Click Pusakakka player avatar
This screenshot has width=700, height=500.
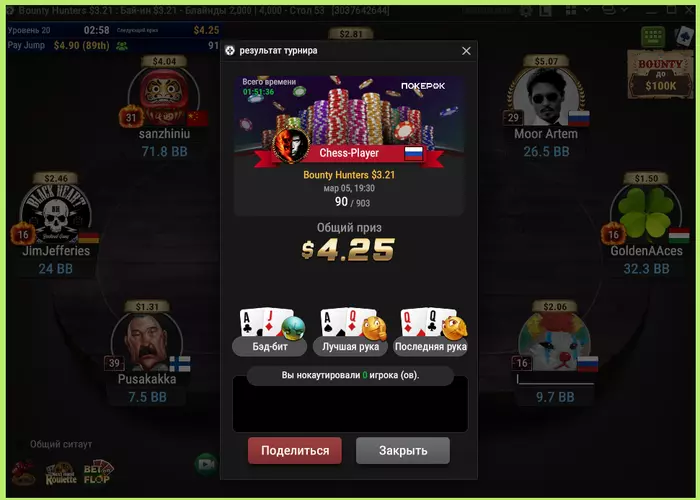pyautogui.click(x=146, y=342)
